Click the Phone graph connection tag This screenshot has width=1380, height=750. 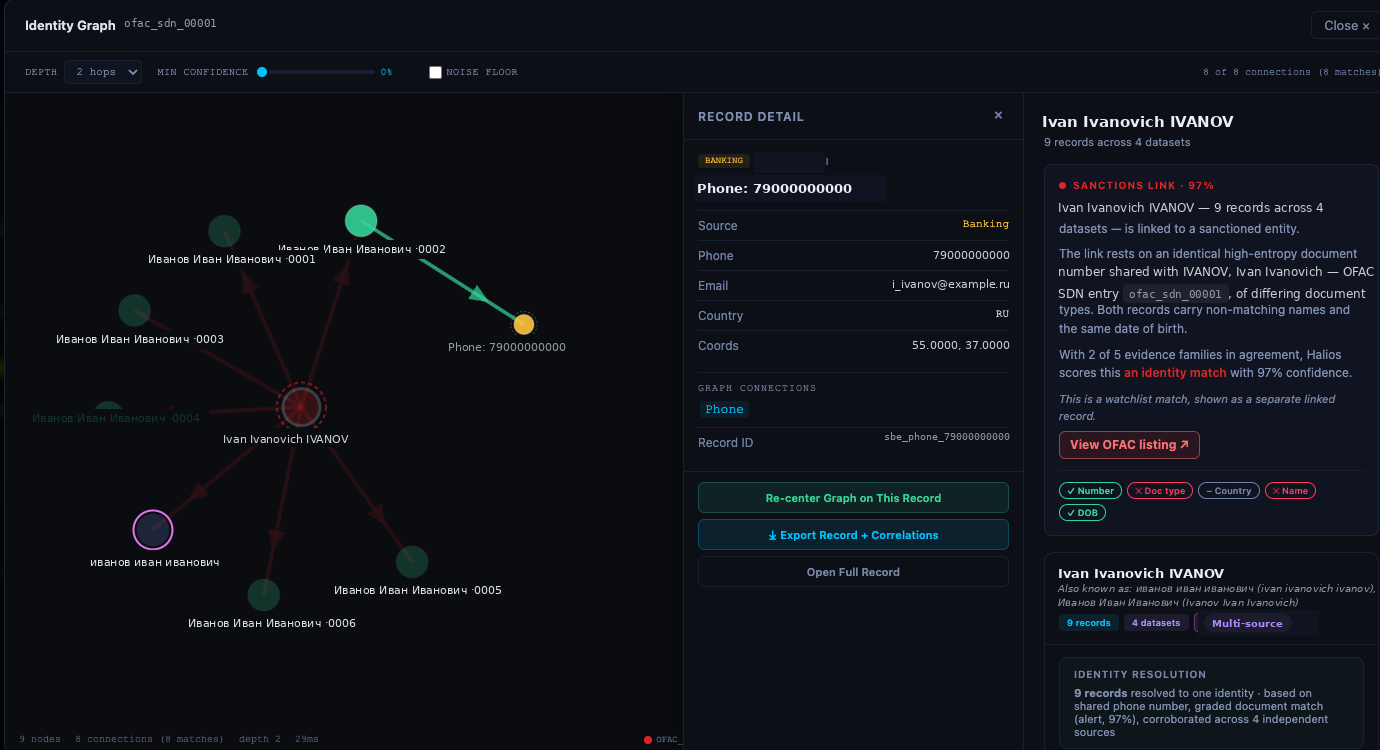tap(724, 409)
